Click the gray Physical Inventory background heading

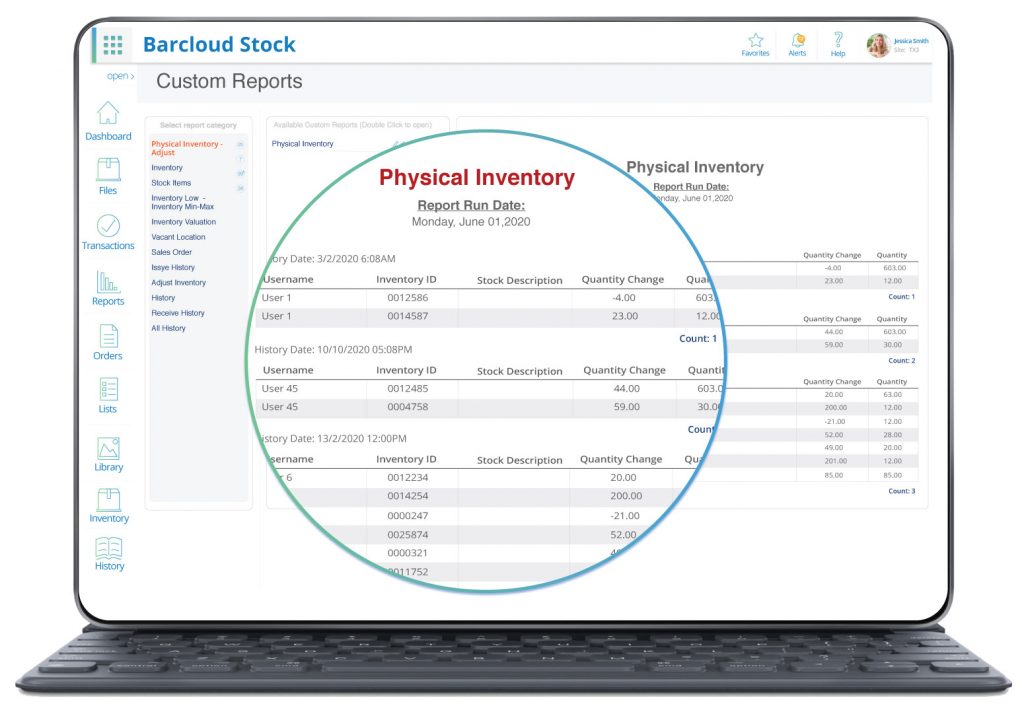tap(695, 167)
